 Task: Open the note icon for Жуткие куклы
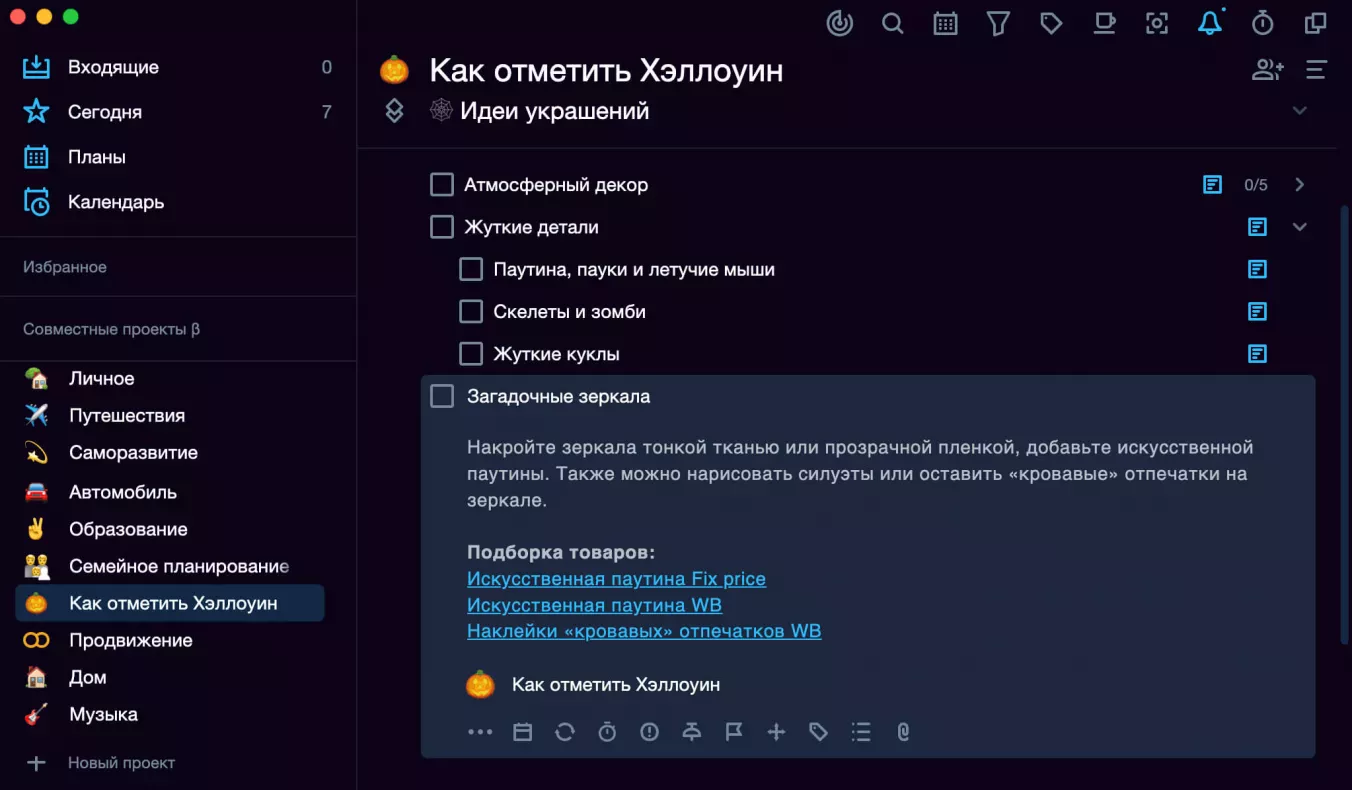1258,353
